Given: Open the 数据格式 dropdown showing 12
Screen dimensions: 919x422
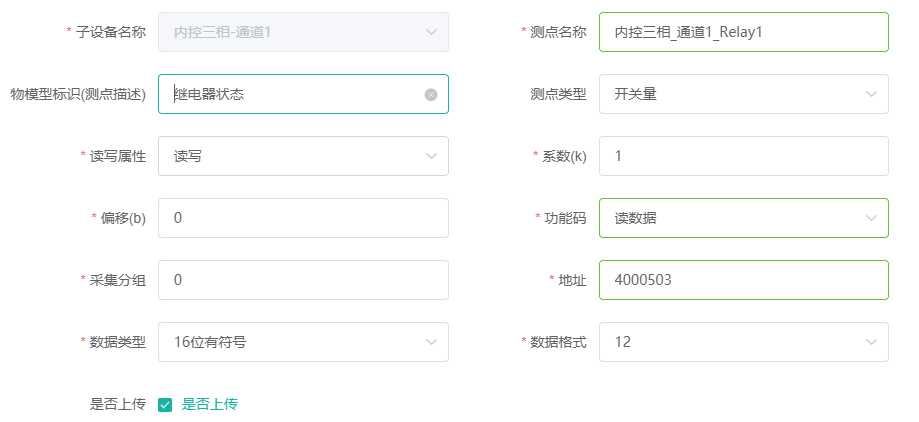Looking at the screenshot, I should coord(730,342).
